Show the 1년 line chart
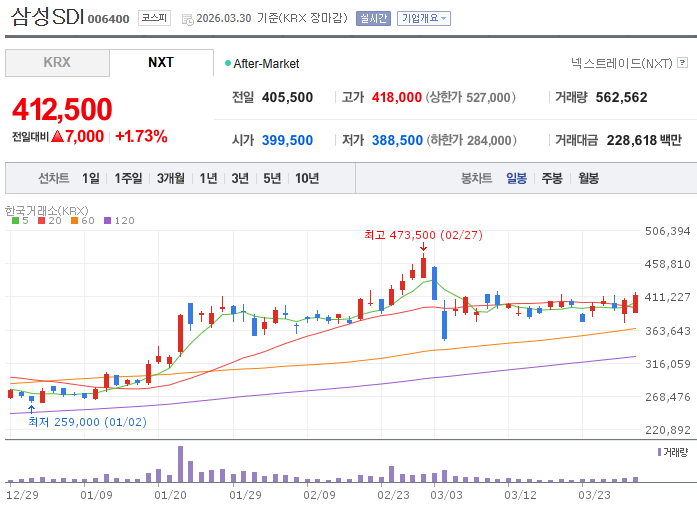697x507 pixels. [x=208, y=178]
